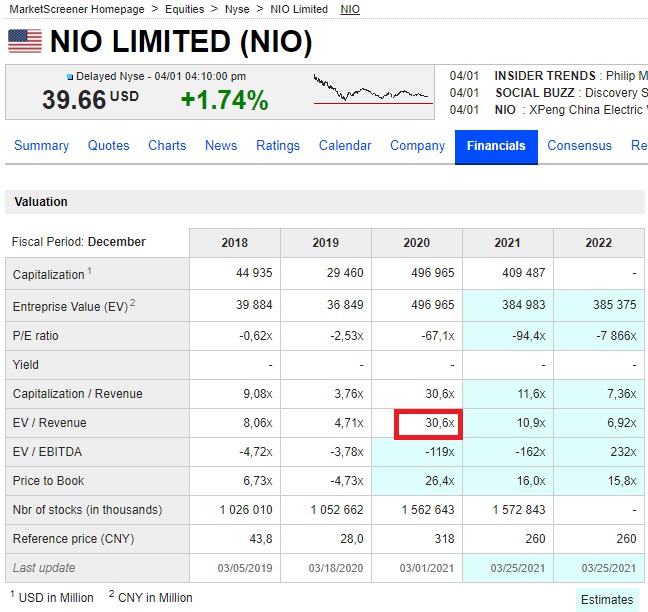Switch to the Summary tab
The image size is (648, 612).
(x=41, y=146)
